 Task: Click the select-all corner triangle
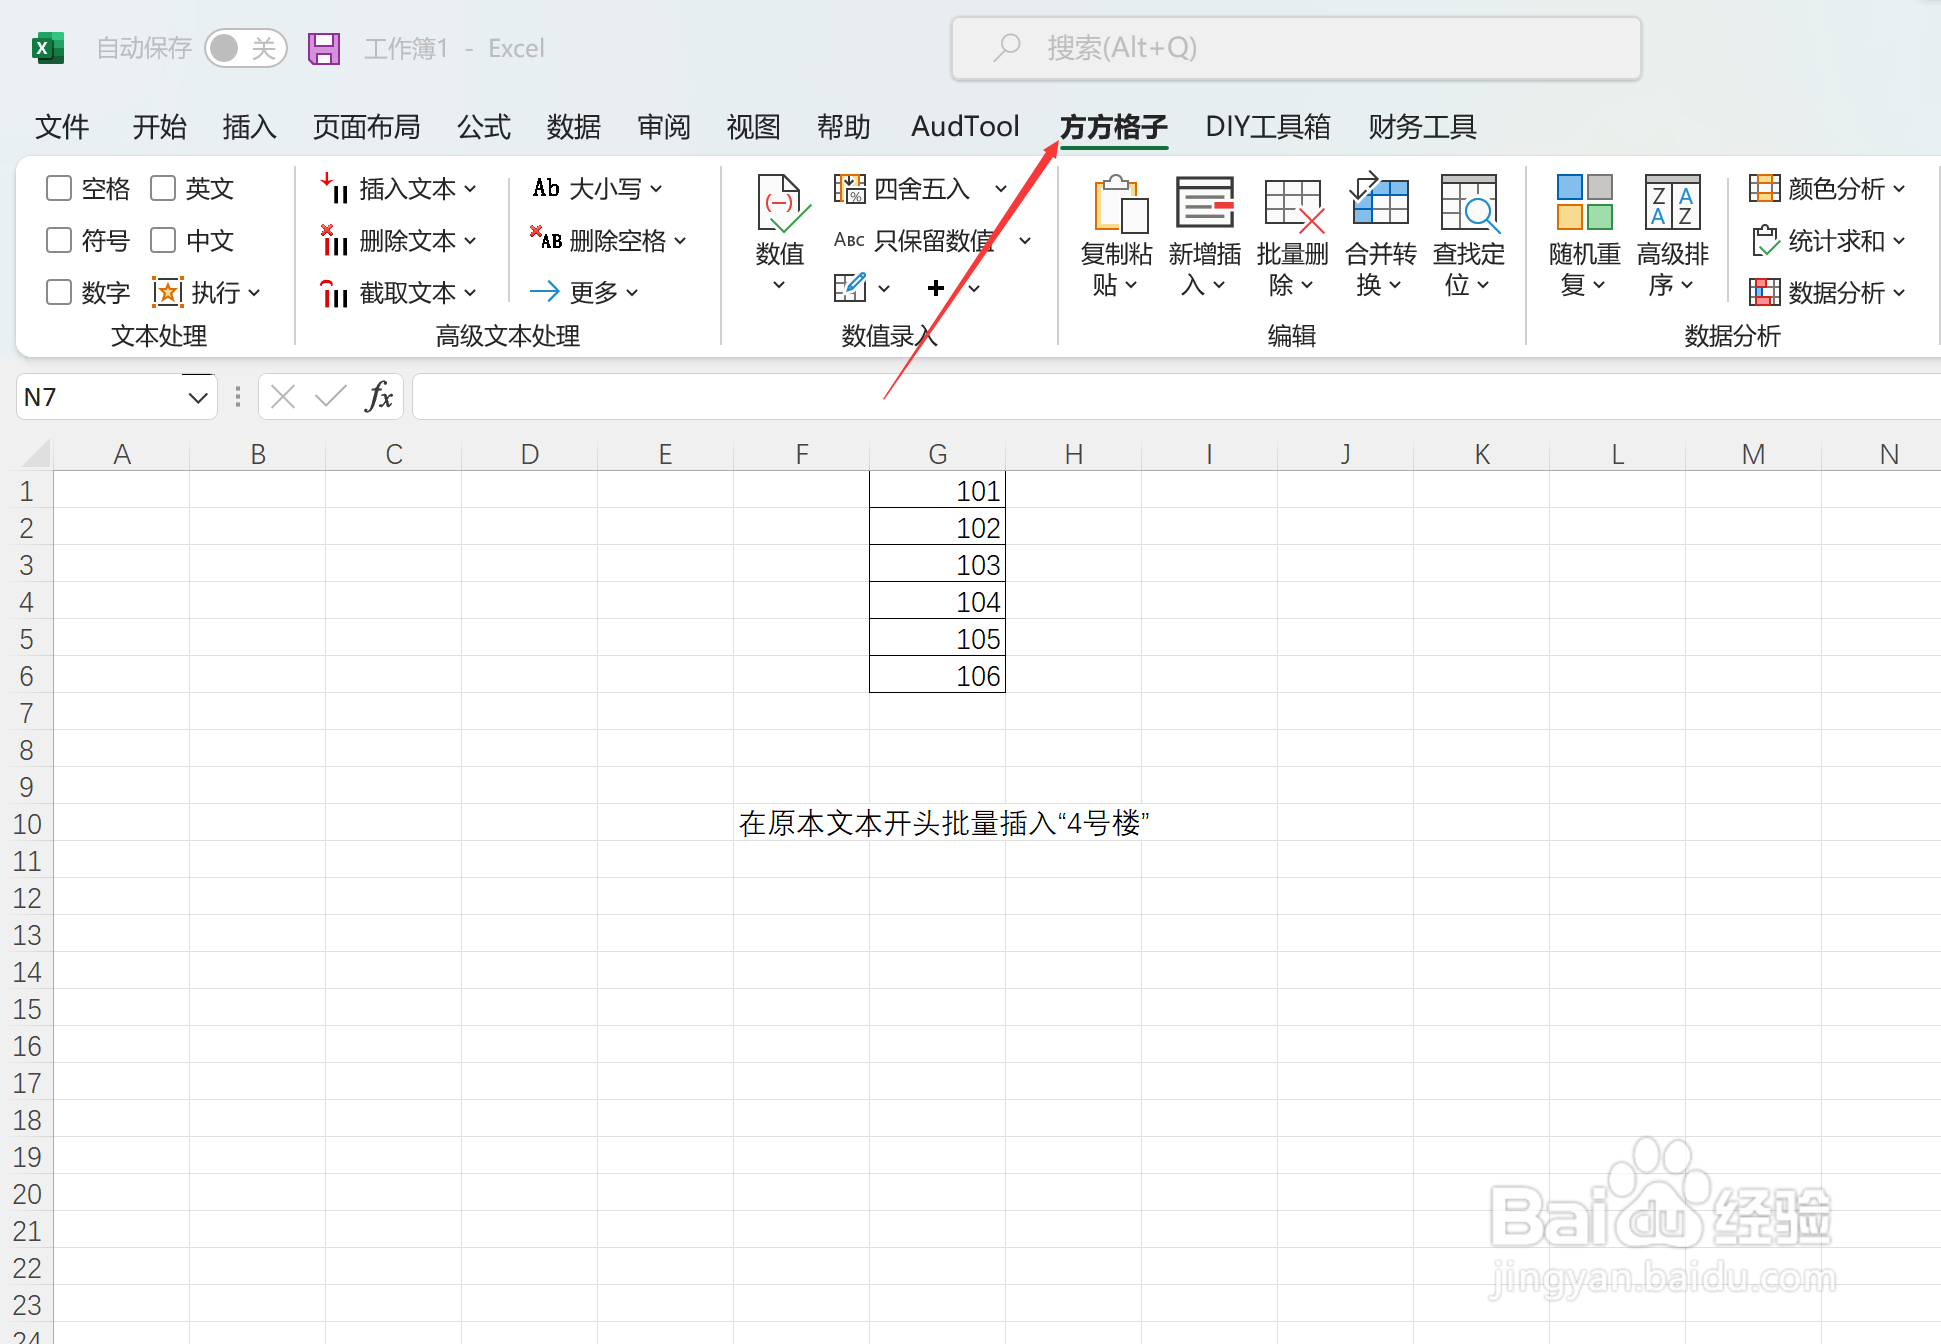[35, 453]
